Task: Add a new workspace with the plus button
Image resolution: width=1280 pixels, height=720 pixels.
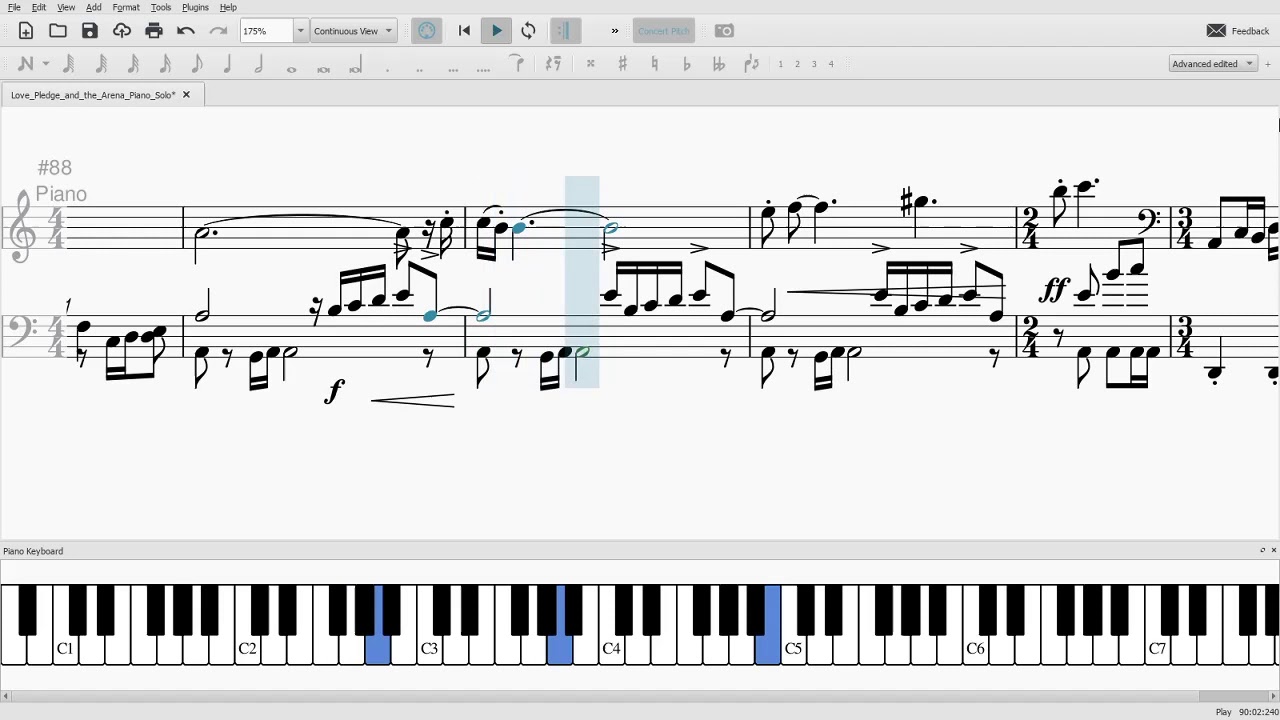Action: (x=1268, y=64)
